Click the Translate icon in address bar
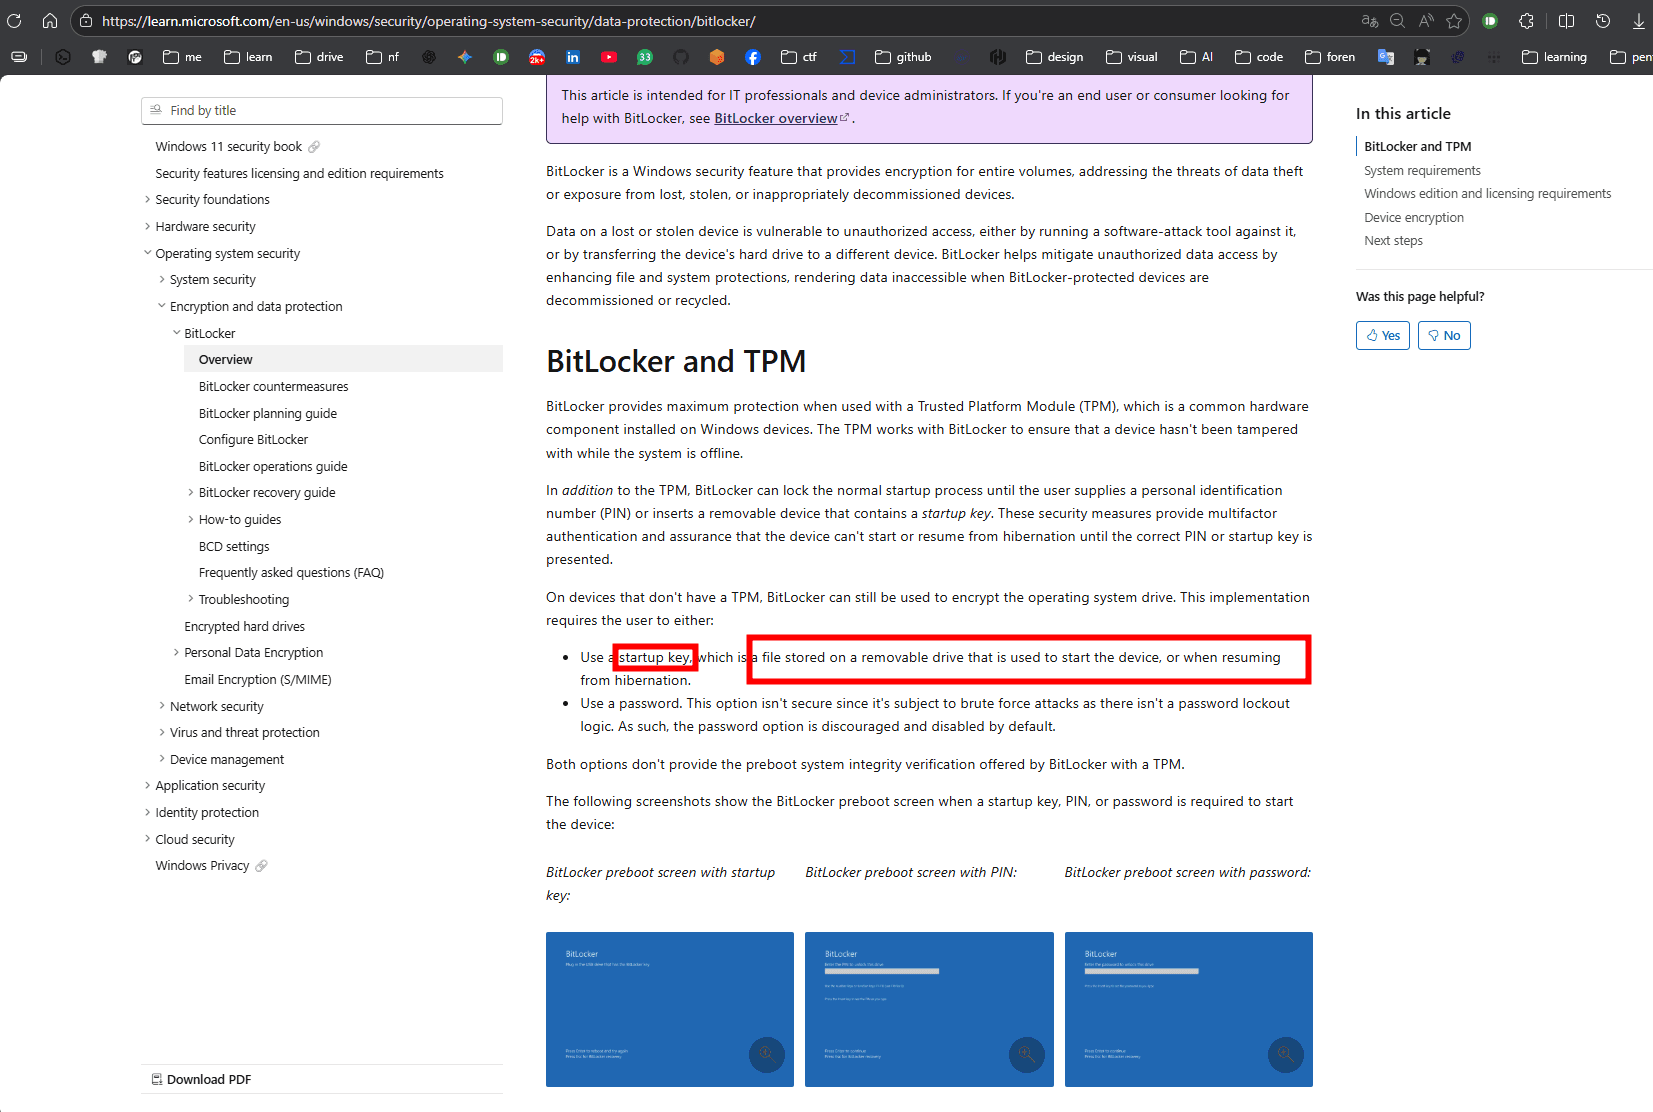1653x1112 pixels. [x=1370, y=21]
